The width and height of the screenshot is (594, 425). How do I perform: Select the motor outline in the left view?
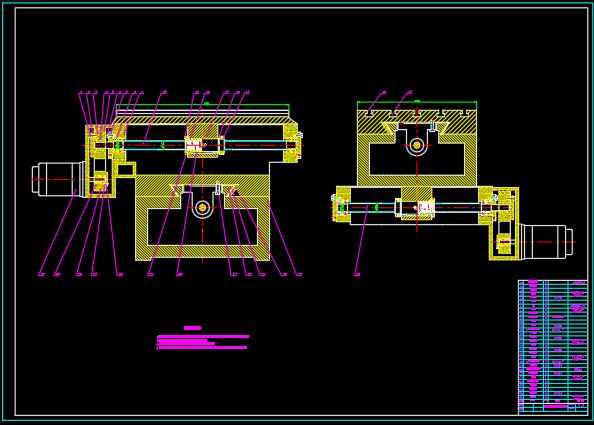tap(59, 179)
